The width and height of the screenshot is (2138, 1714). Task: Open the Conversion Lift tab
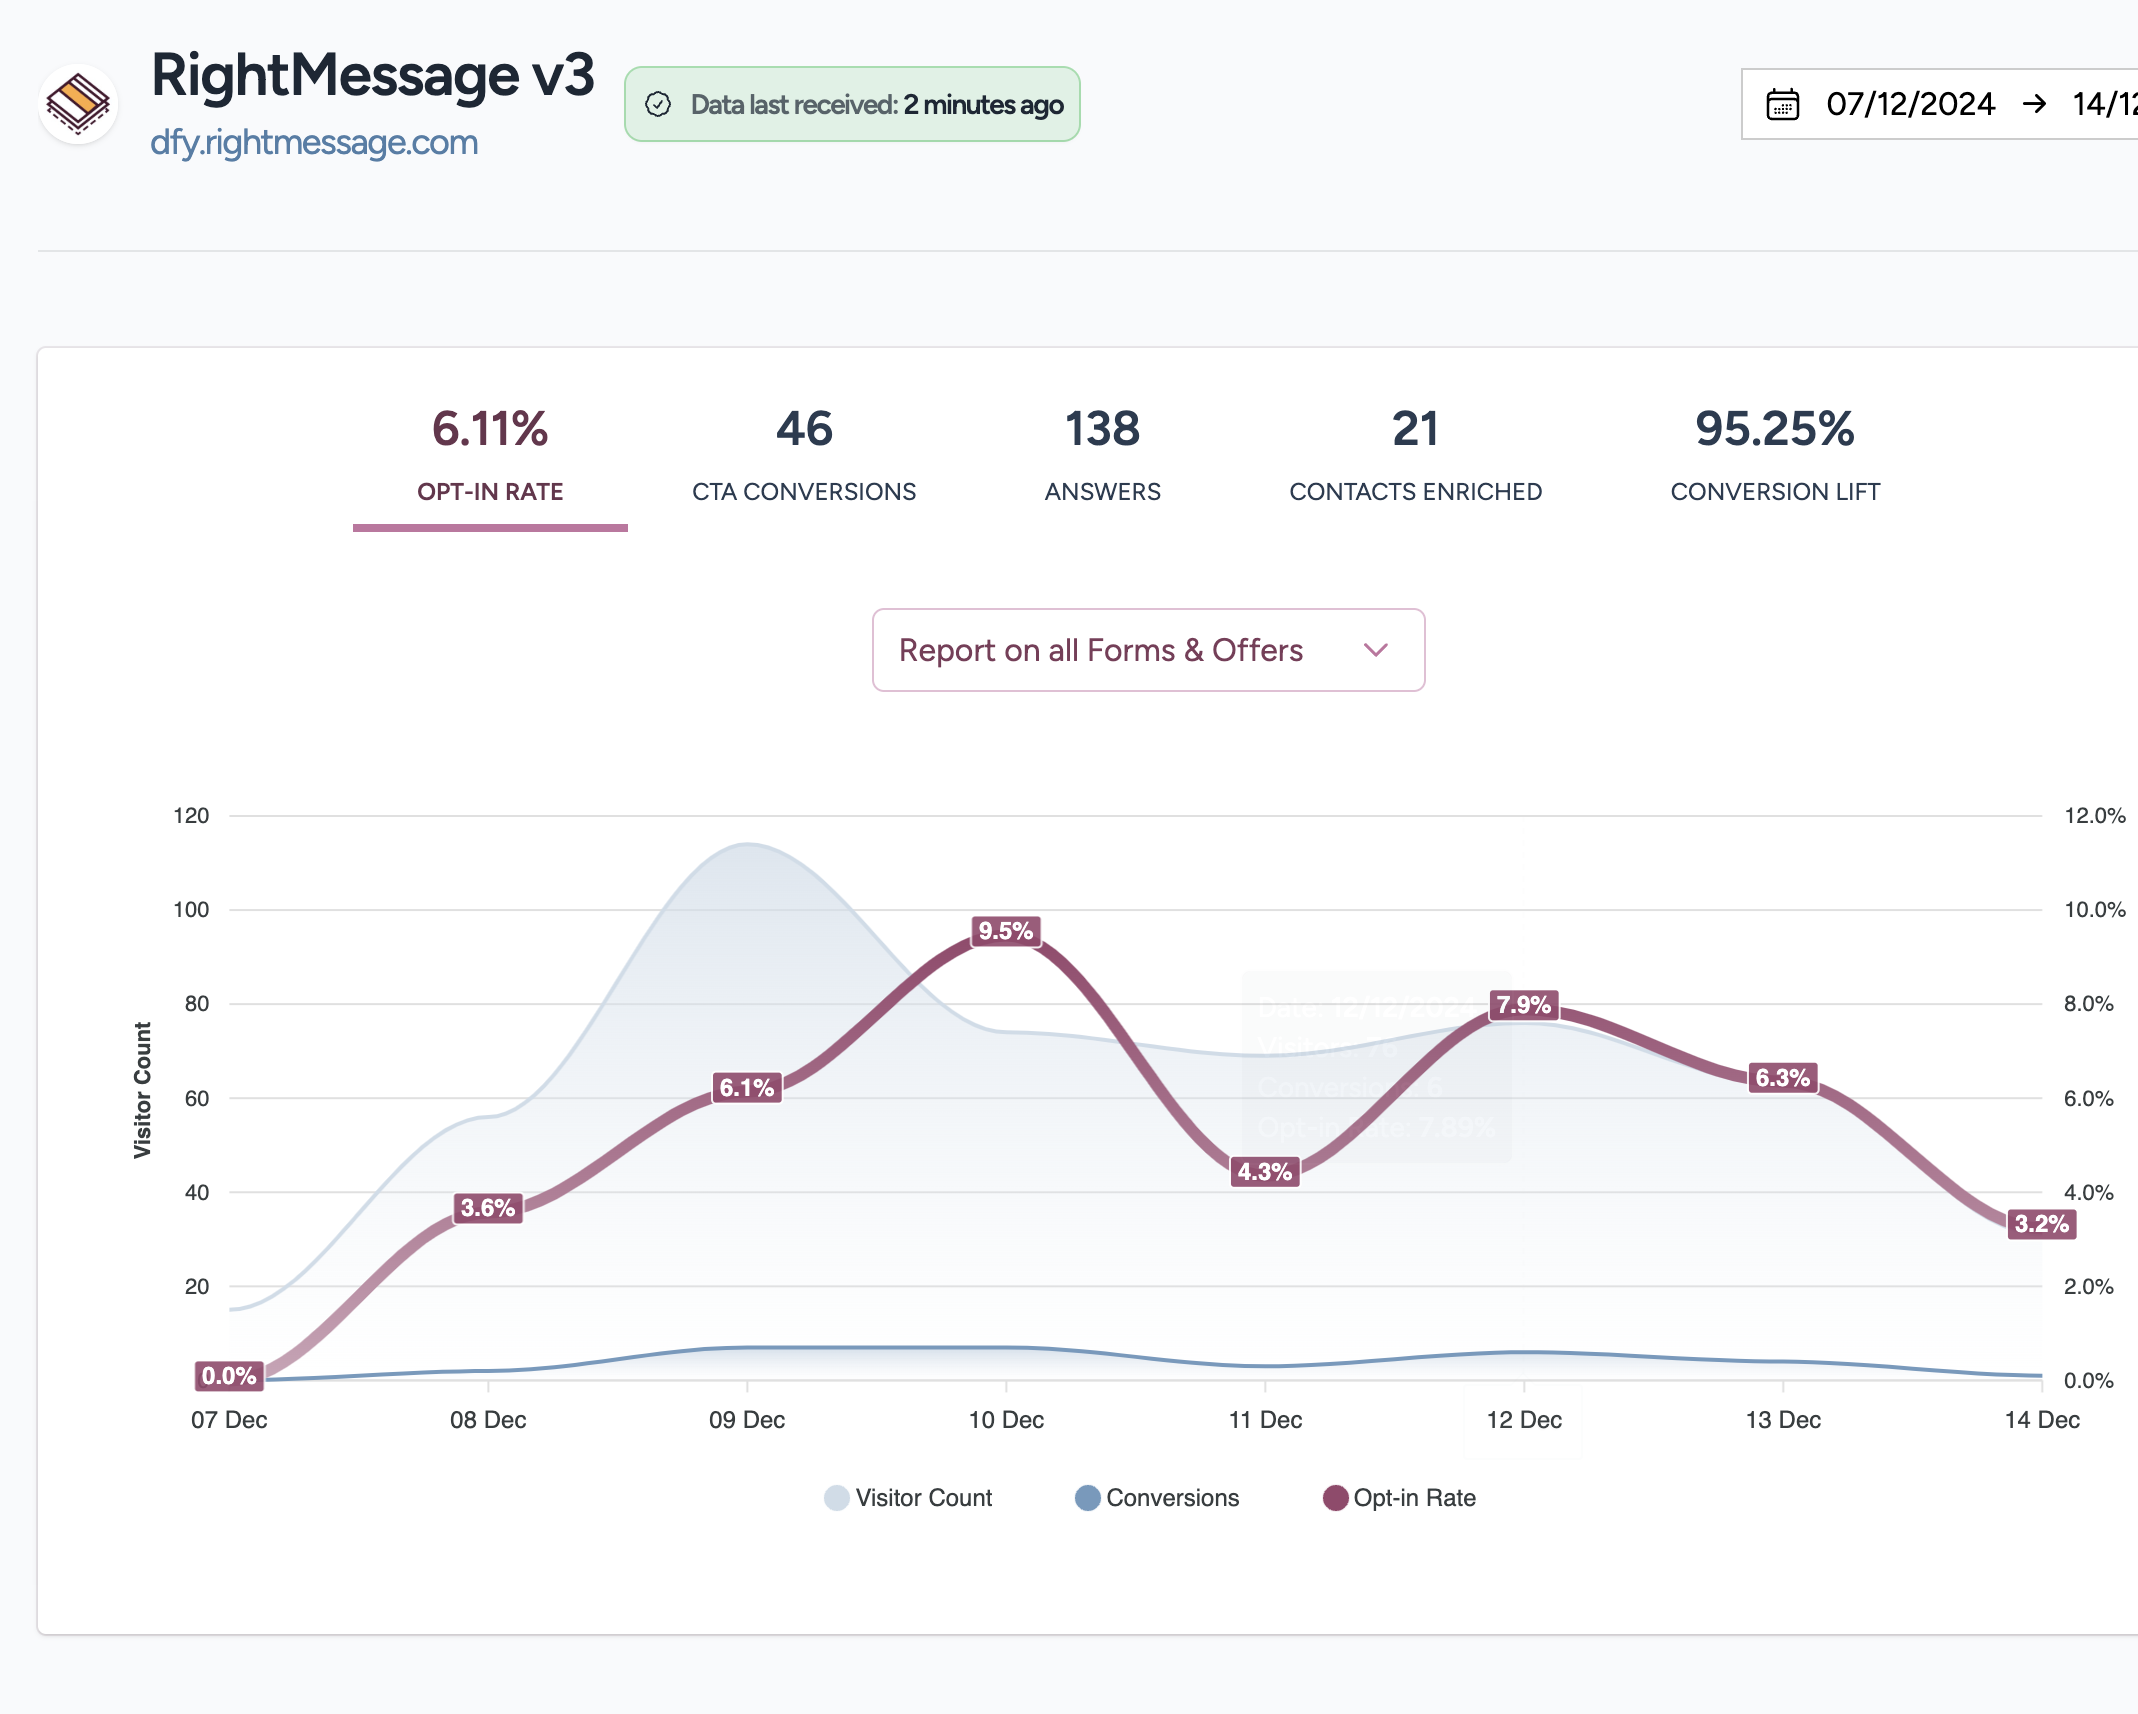click(x=1775, y=457)
